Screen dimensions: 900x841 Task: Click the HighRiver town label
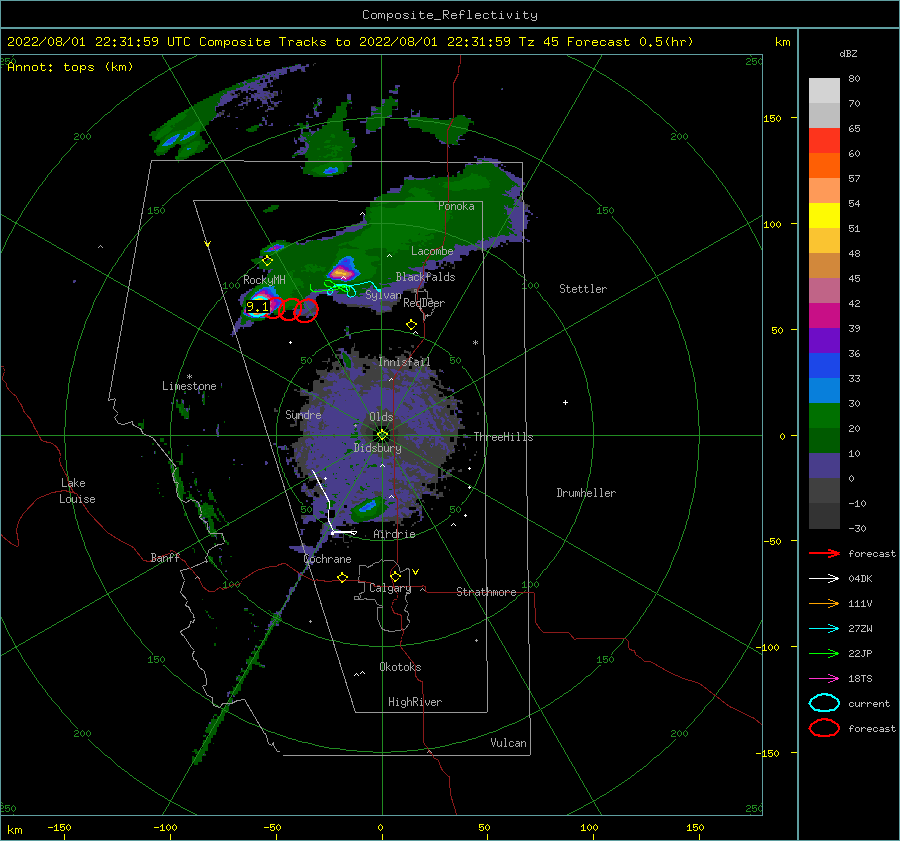(x=415, y=702)
